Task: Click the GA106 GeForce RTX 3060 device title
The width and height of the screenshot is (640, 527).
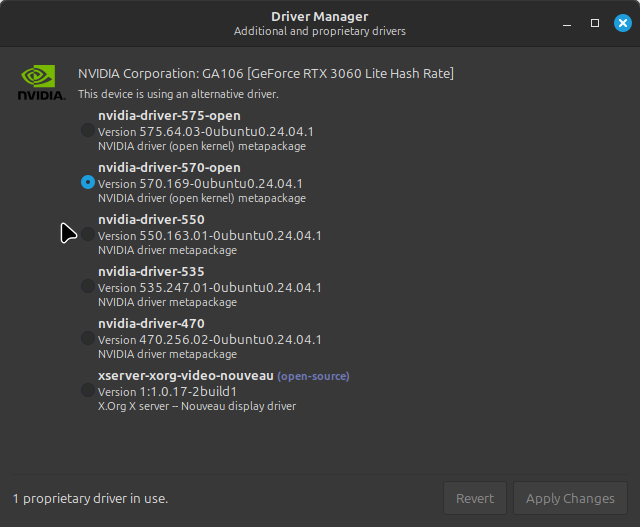Action: point(266,74)
